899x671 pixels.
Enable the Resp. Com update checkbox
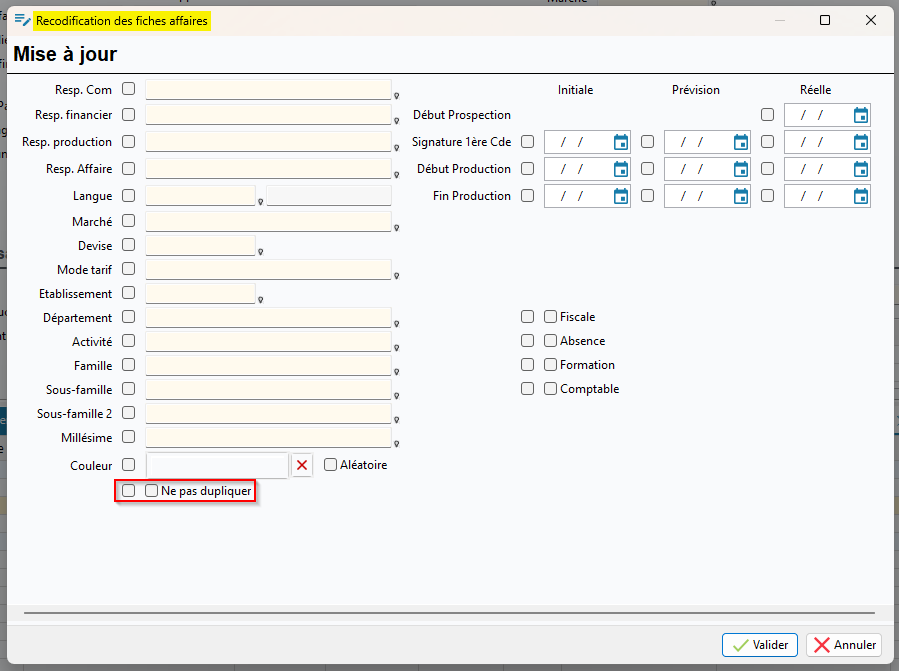coord(128,89)
